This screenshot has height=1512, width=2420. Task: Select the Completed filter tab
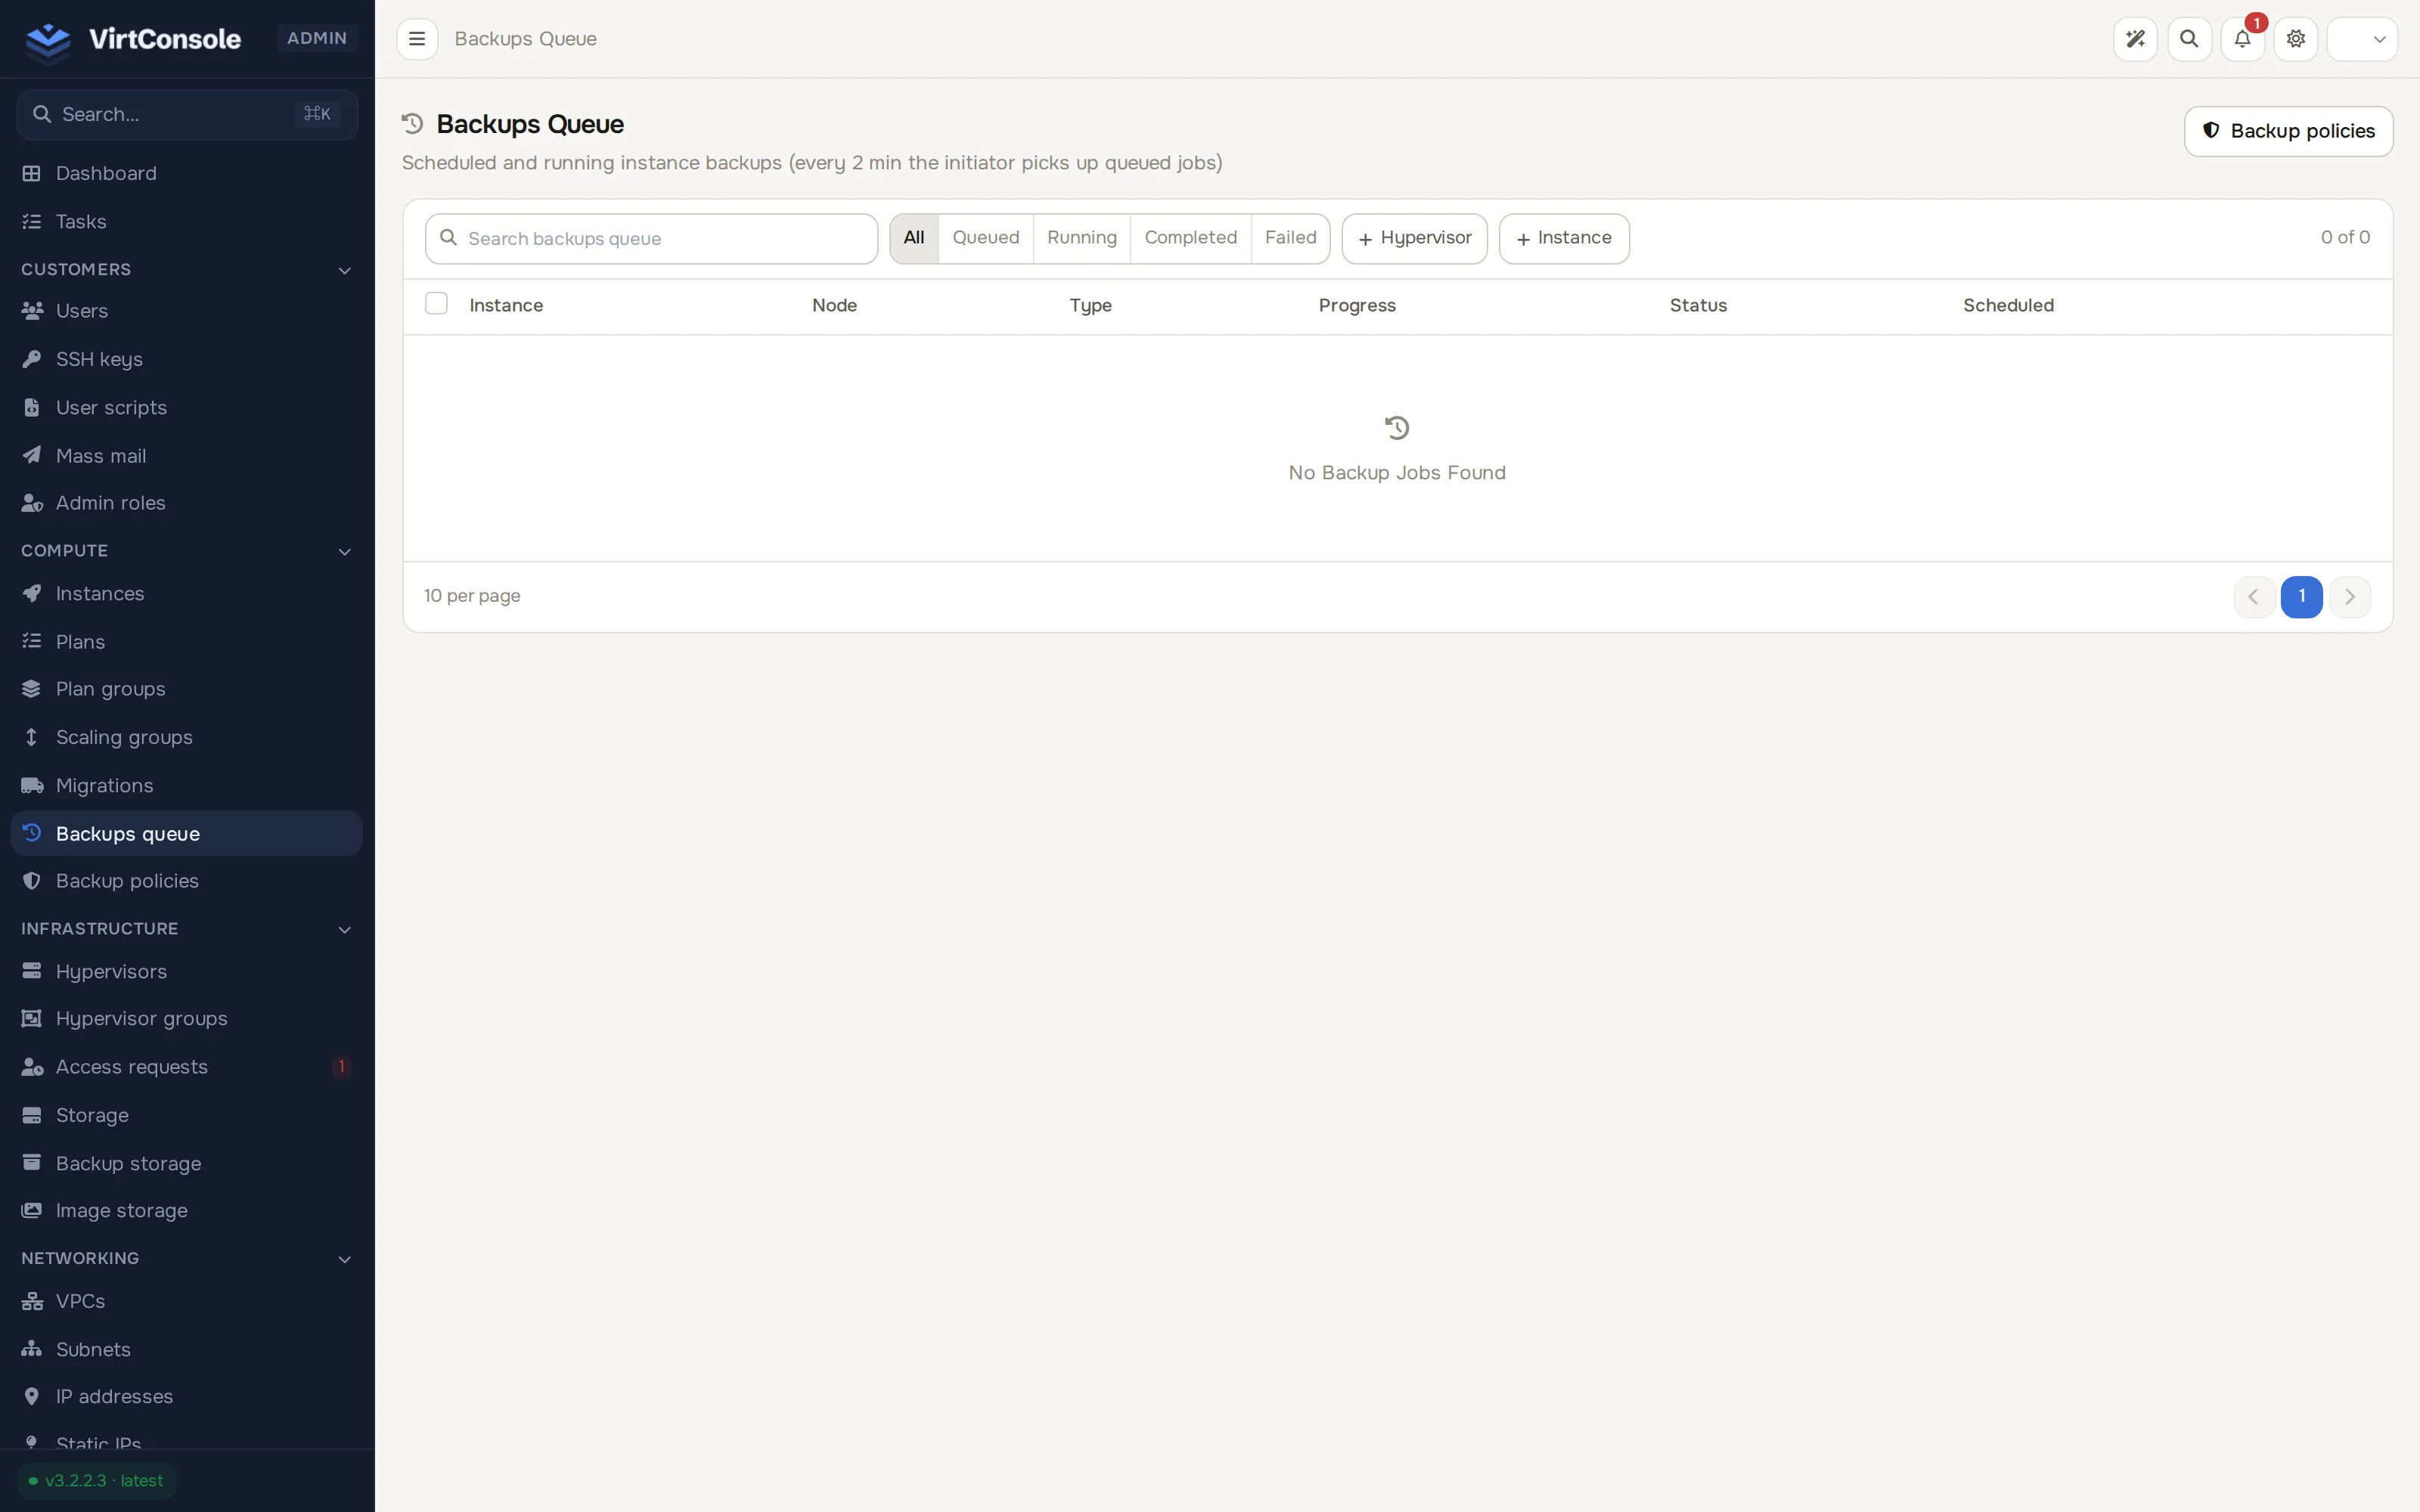point(1190,238)
